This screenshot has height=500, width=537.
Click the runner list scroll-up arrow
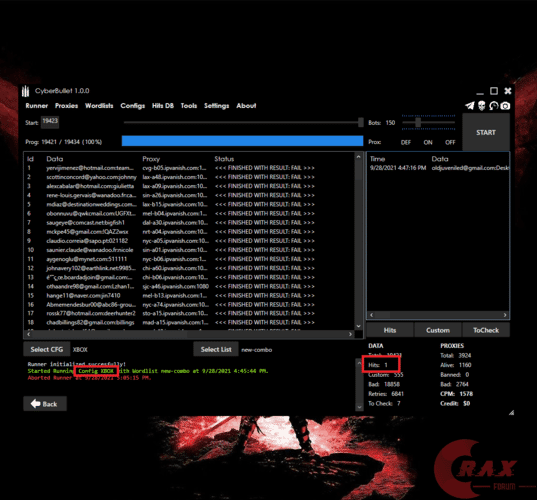pos(358,157)
